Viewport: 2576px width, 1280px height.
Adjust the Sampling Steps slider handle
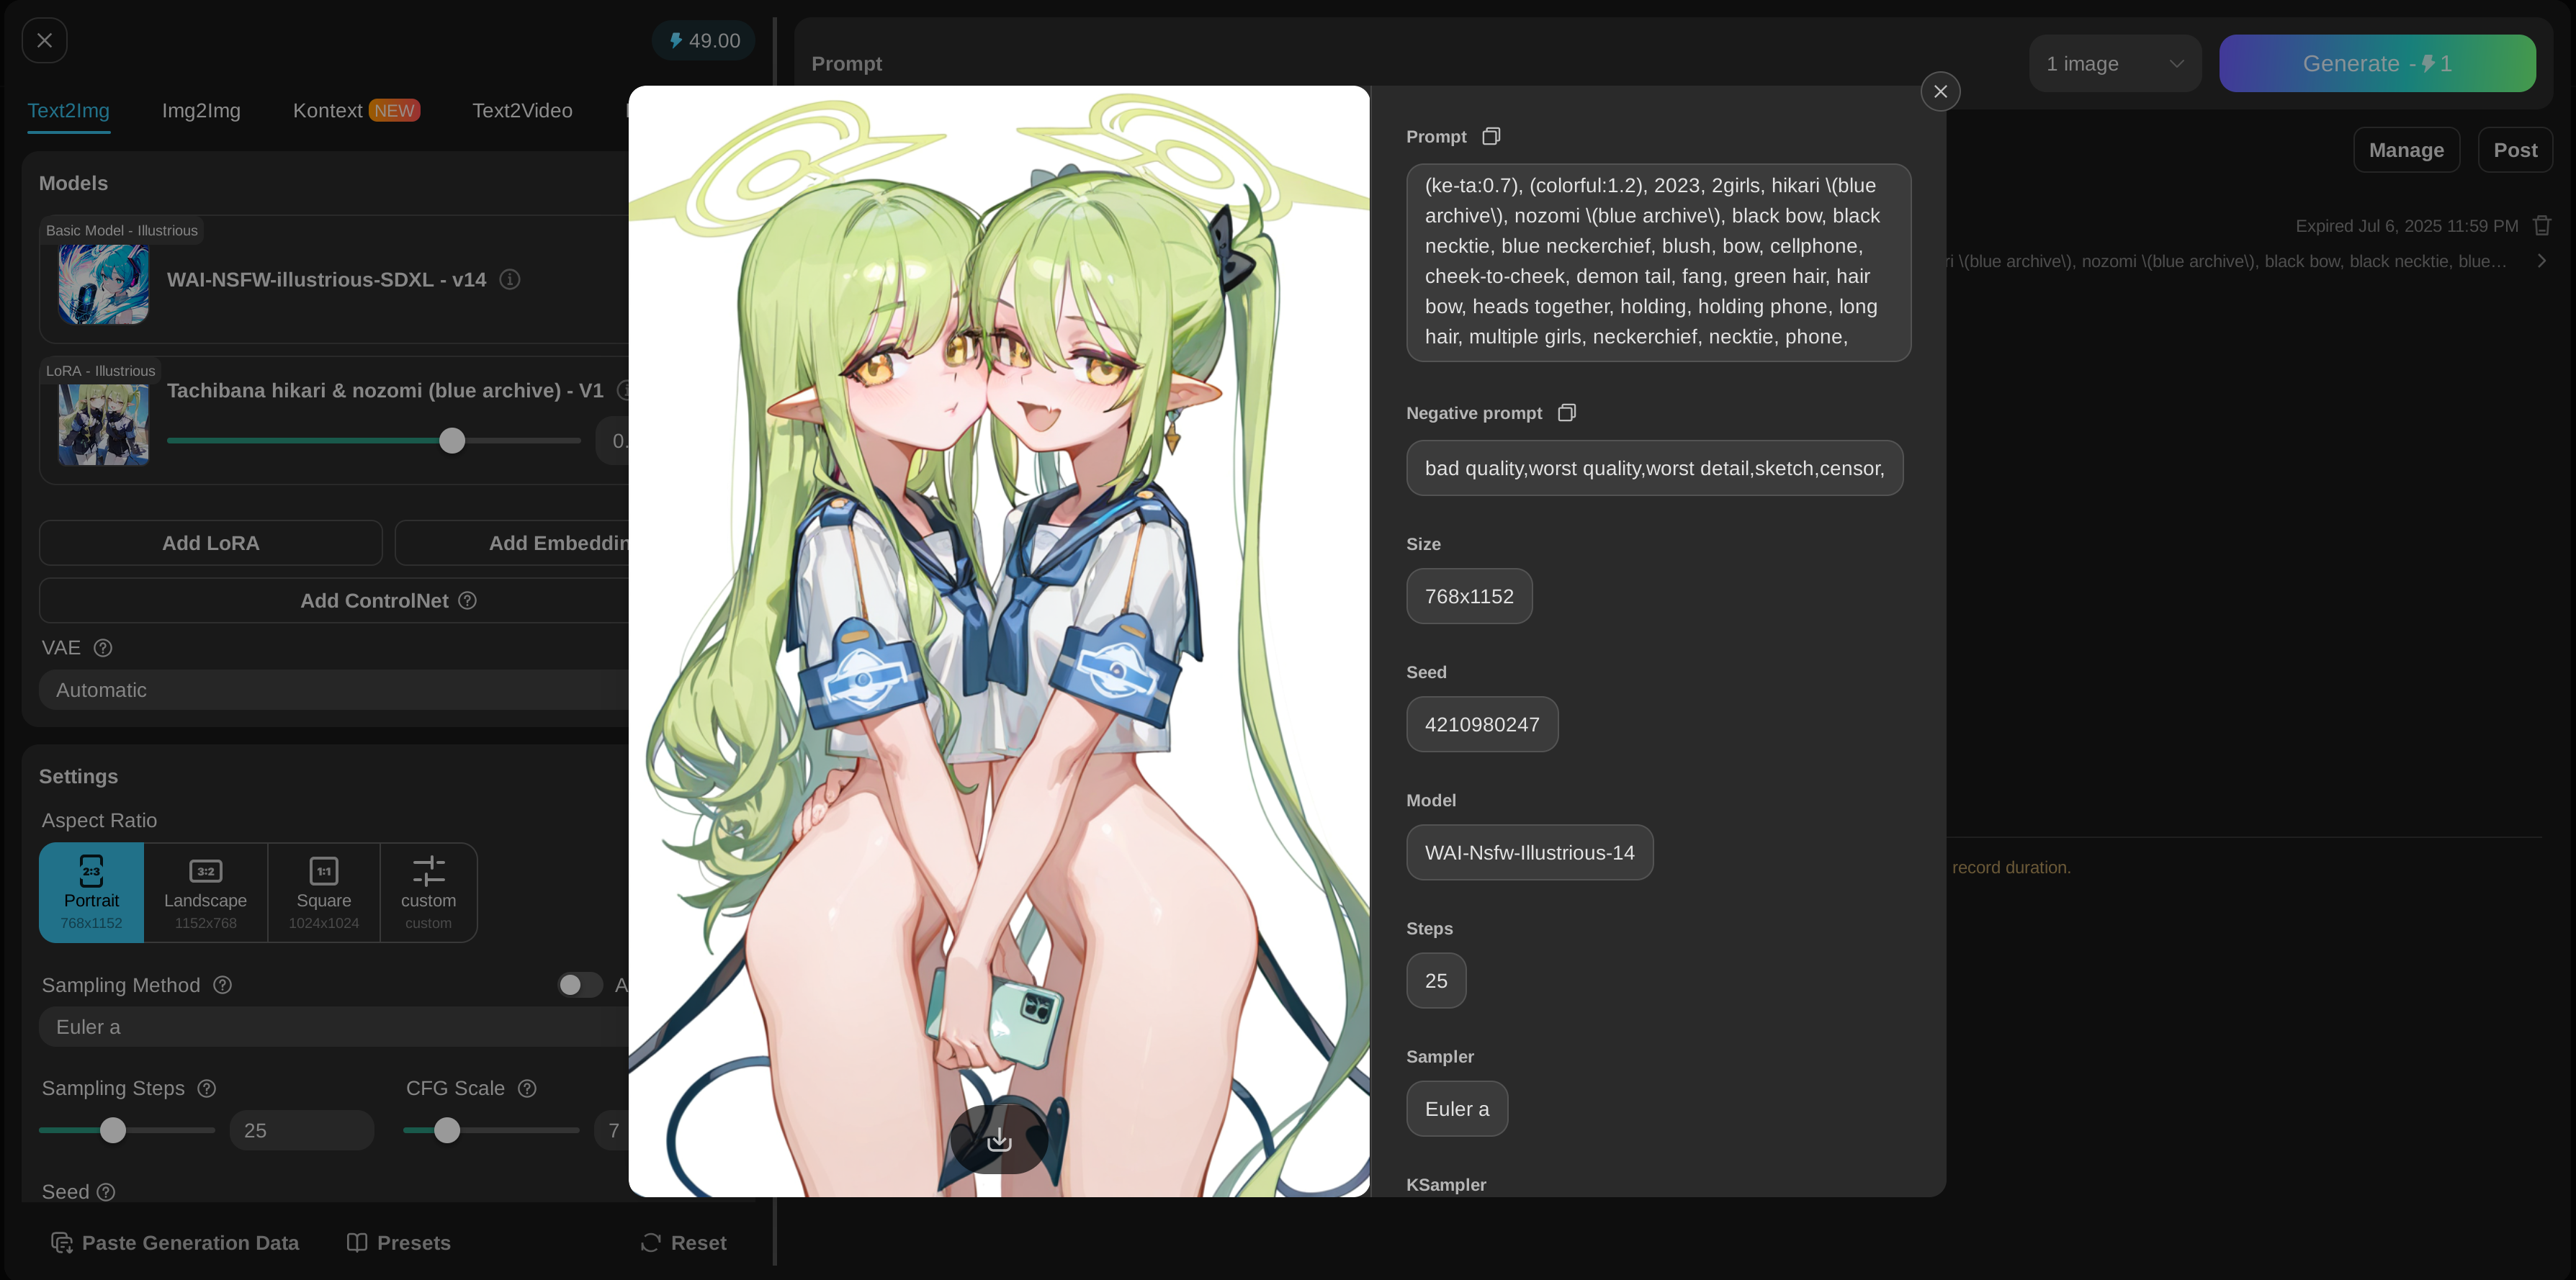[x=113, y=1130]
